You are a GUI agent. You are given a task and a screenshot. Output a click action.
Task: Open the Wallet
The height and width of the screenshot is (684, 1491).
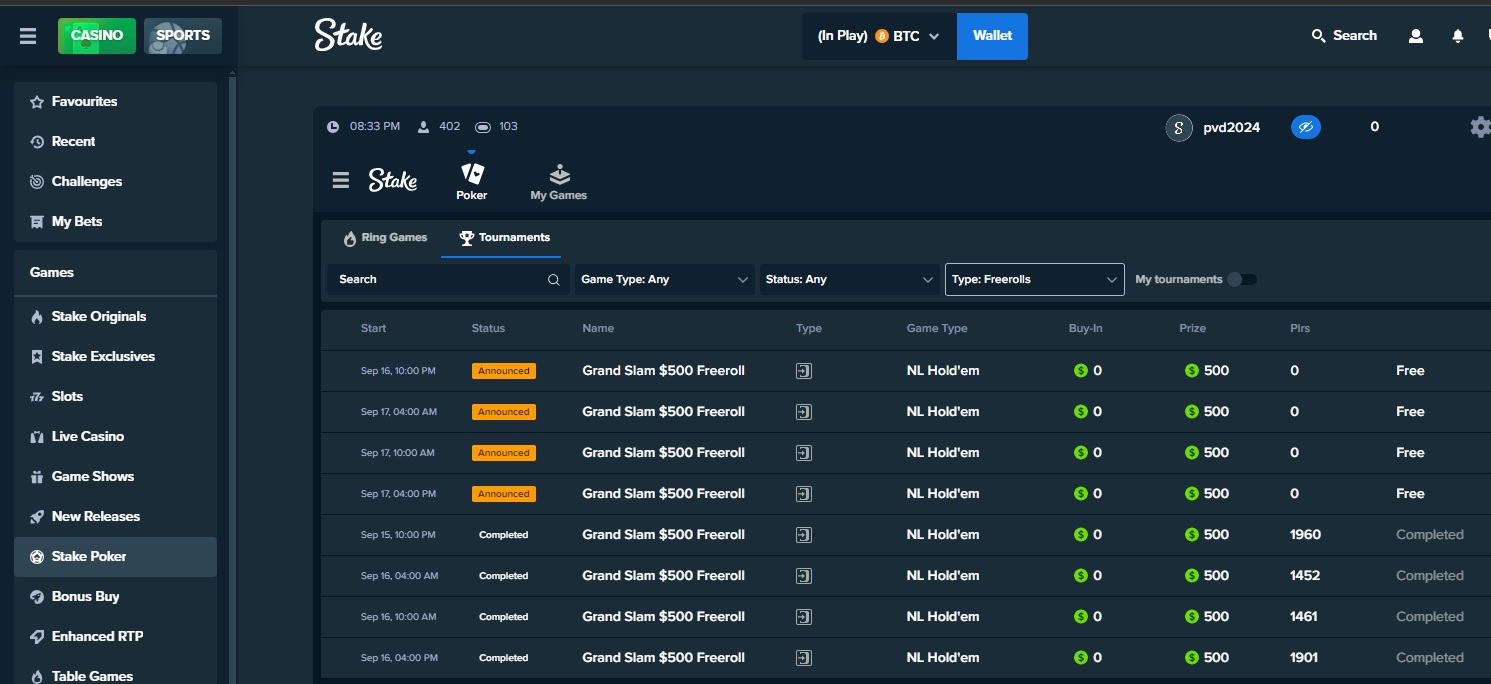click(x=992, y=36)
